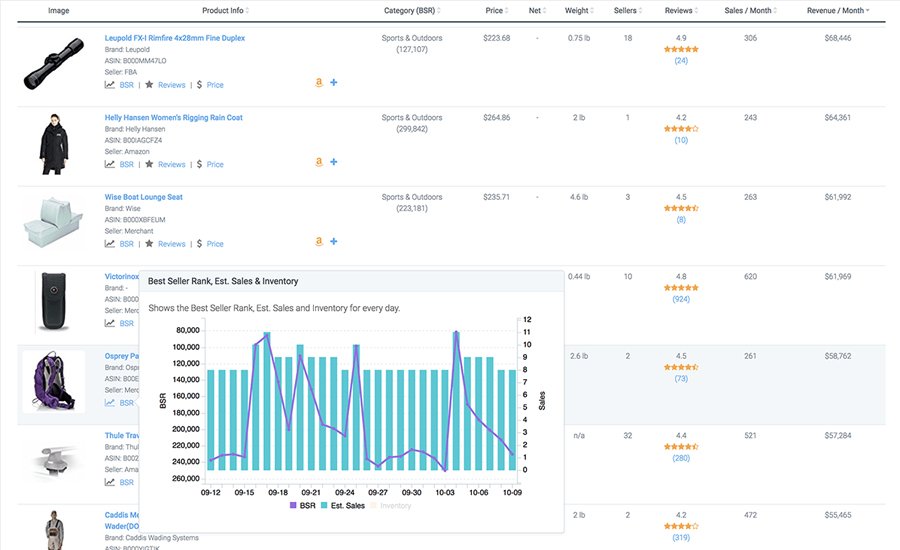900x550 pixels.
Task: Open BSR chart icon for Helly Hansen coat
Action: (x=109, y=164)
